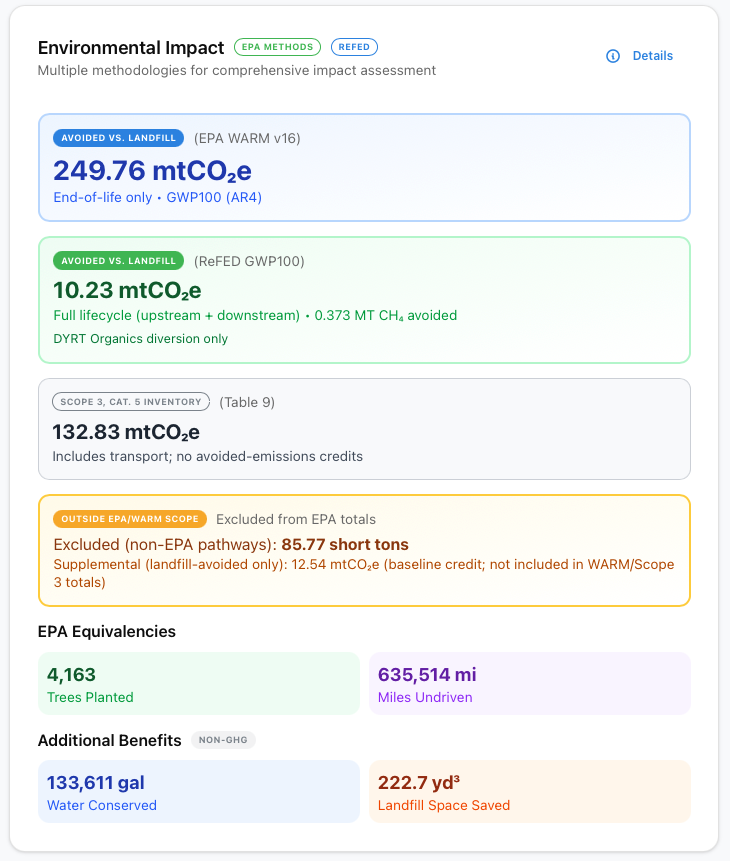Click the REFED badge
Image resolution: width=730 pixels, height=861 pixels.
354,47
